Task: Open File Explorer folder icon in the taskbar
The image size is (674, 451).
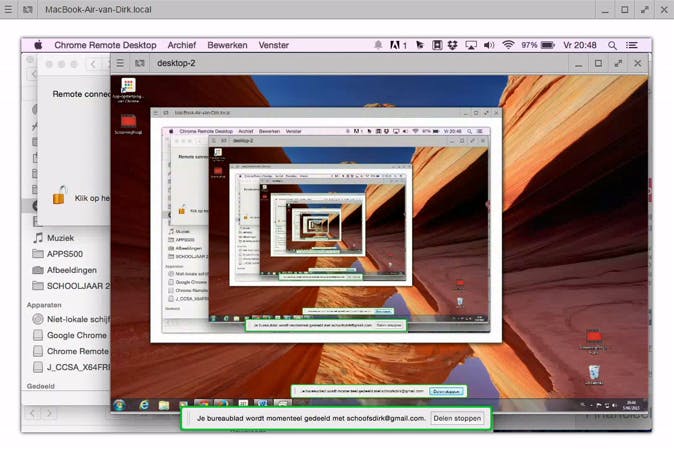Action: (x=164, y=405)
